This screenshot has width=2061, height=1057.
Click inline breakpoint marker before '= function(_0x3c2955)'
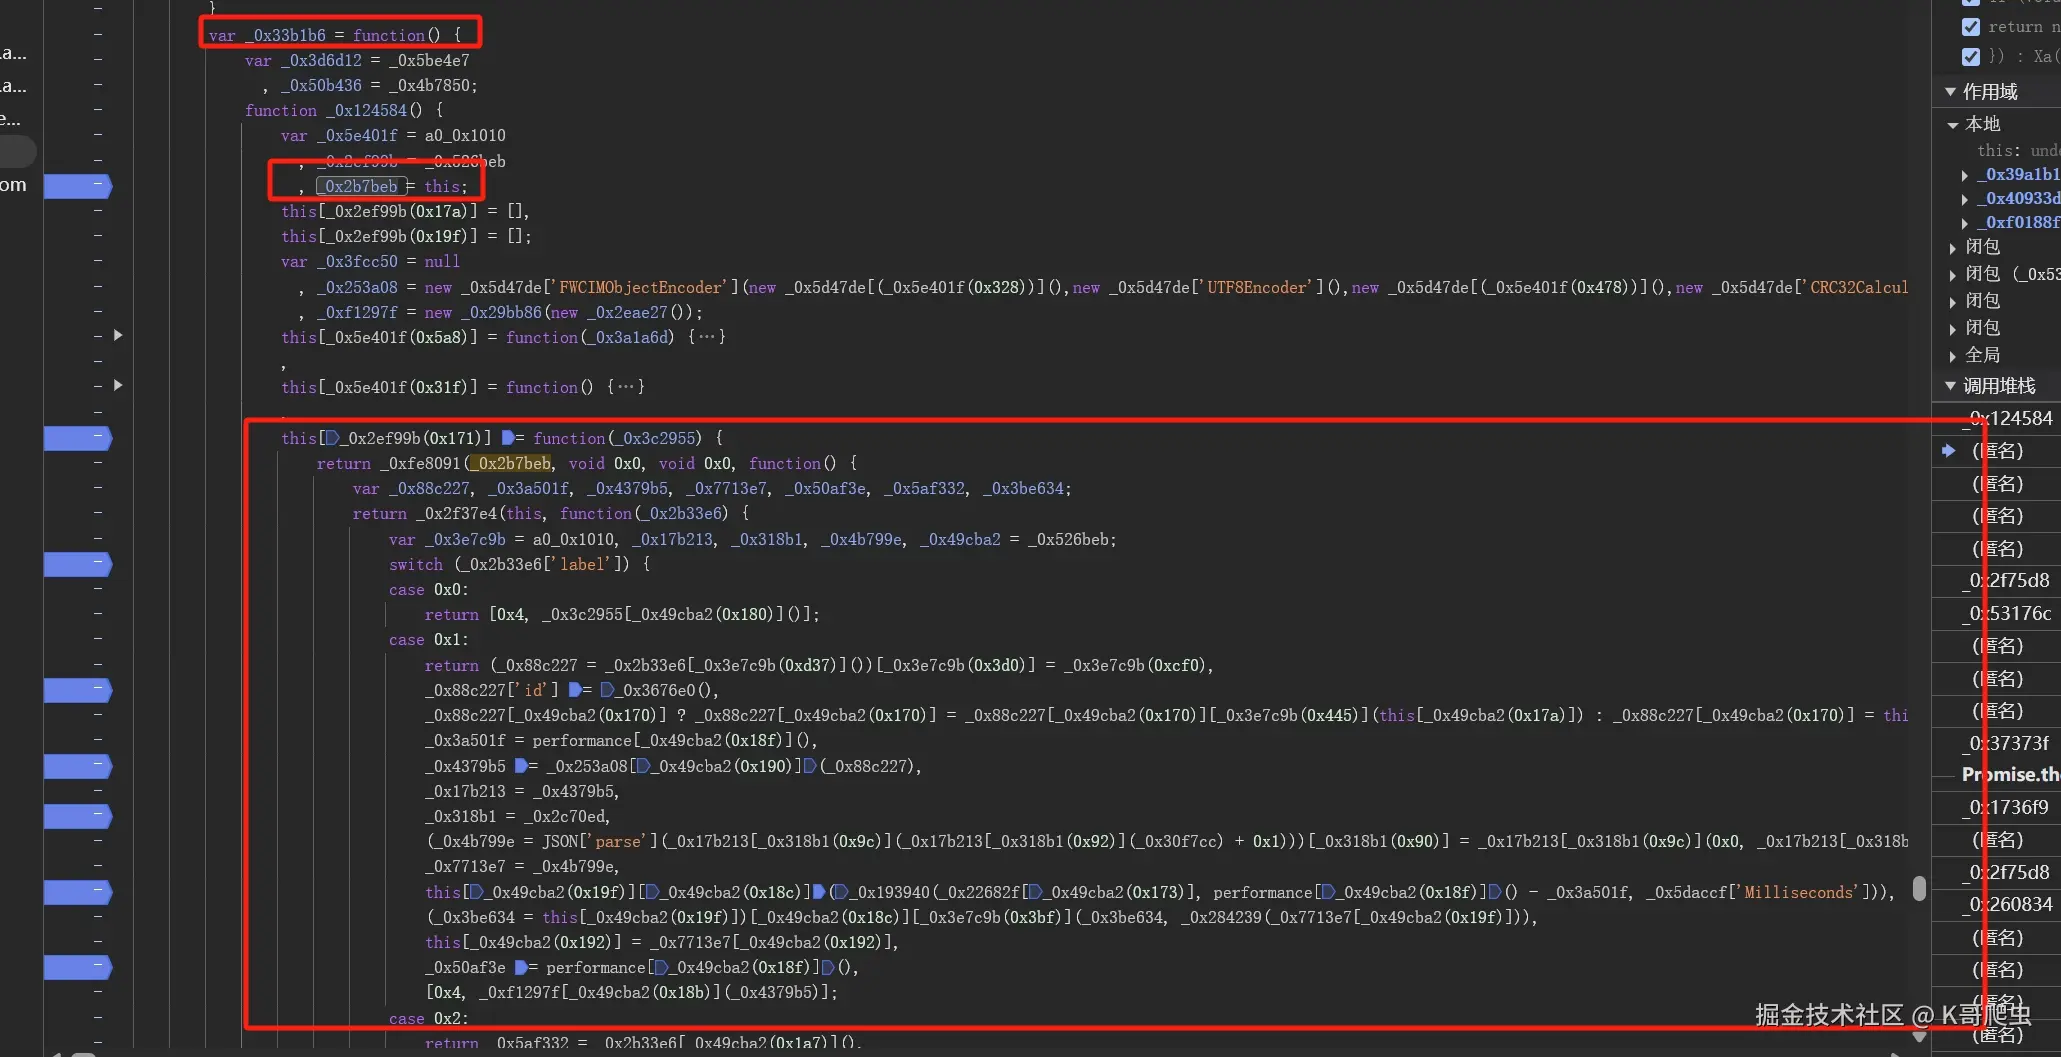[x=507, y=438]
